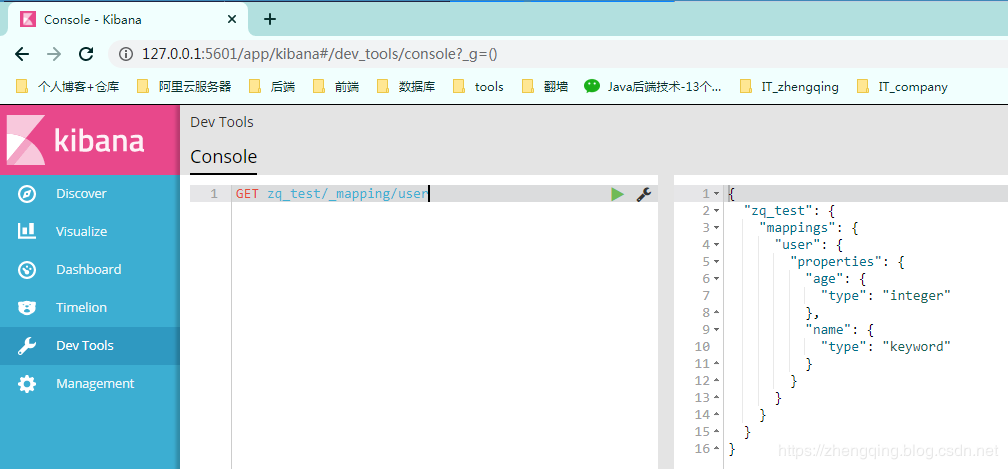
Task: Collapse the "properties" block fold arrow
Action: [x=717, y=262]
